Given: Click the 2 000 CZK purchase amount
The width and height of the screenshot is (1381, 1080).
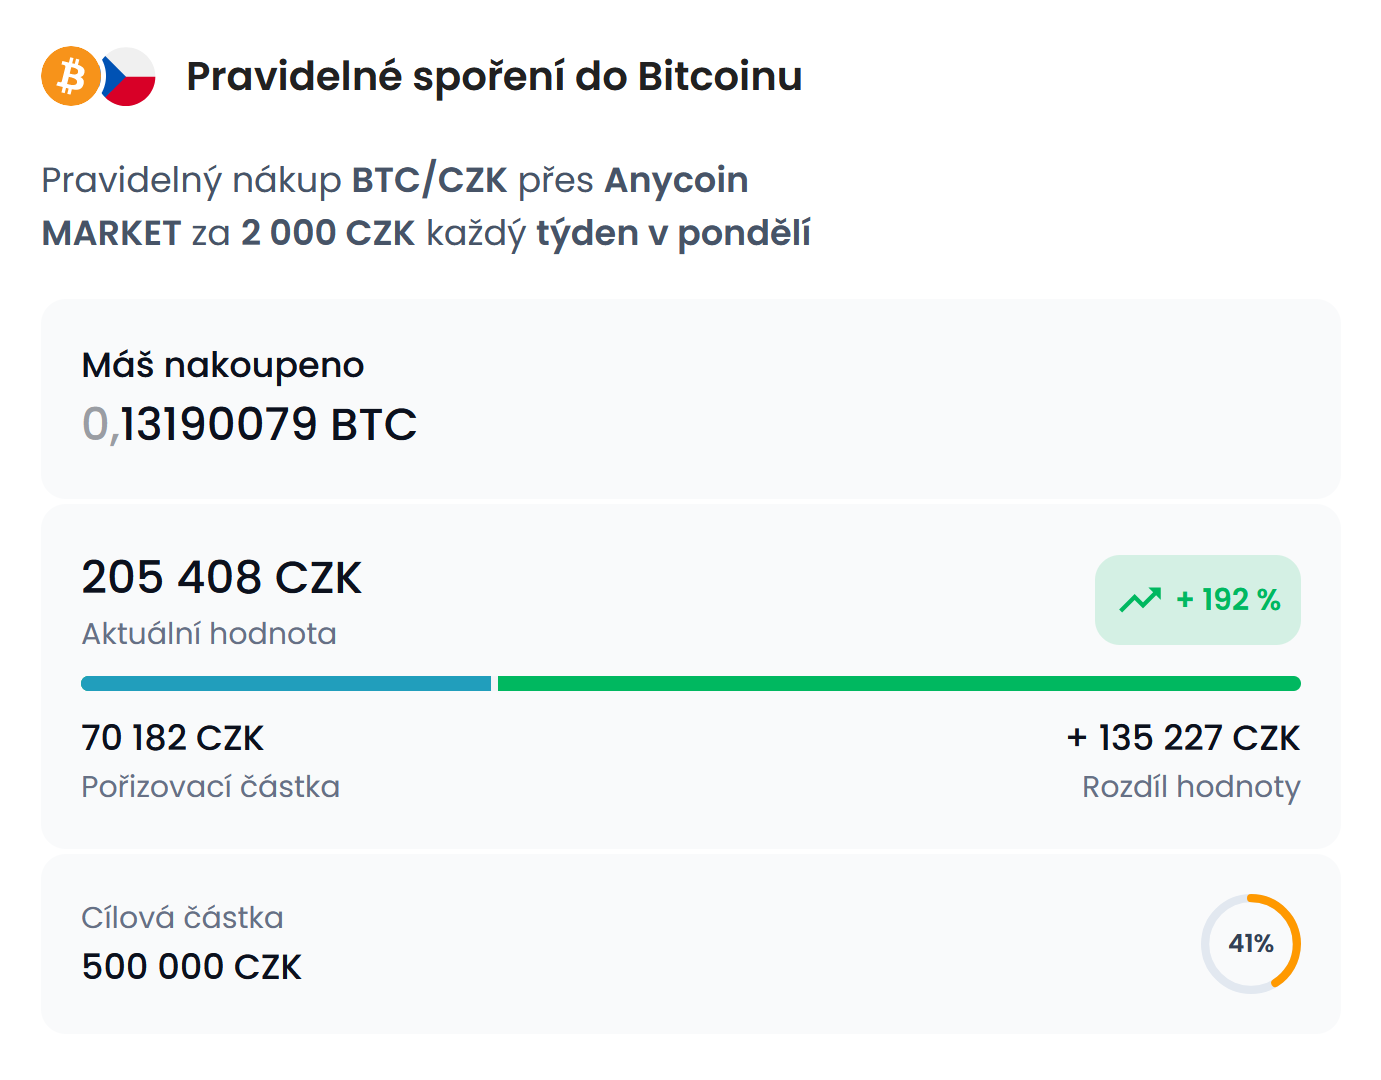Looking at the screenshot, I should (328, 233).
